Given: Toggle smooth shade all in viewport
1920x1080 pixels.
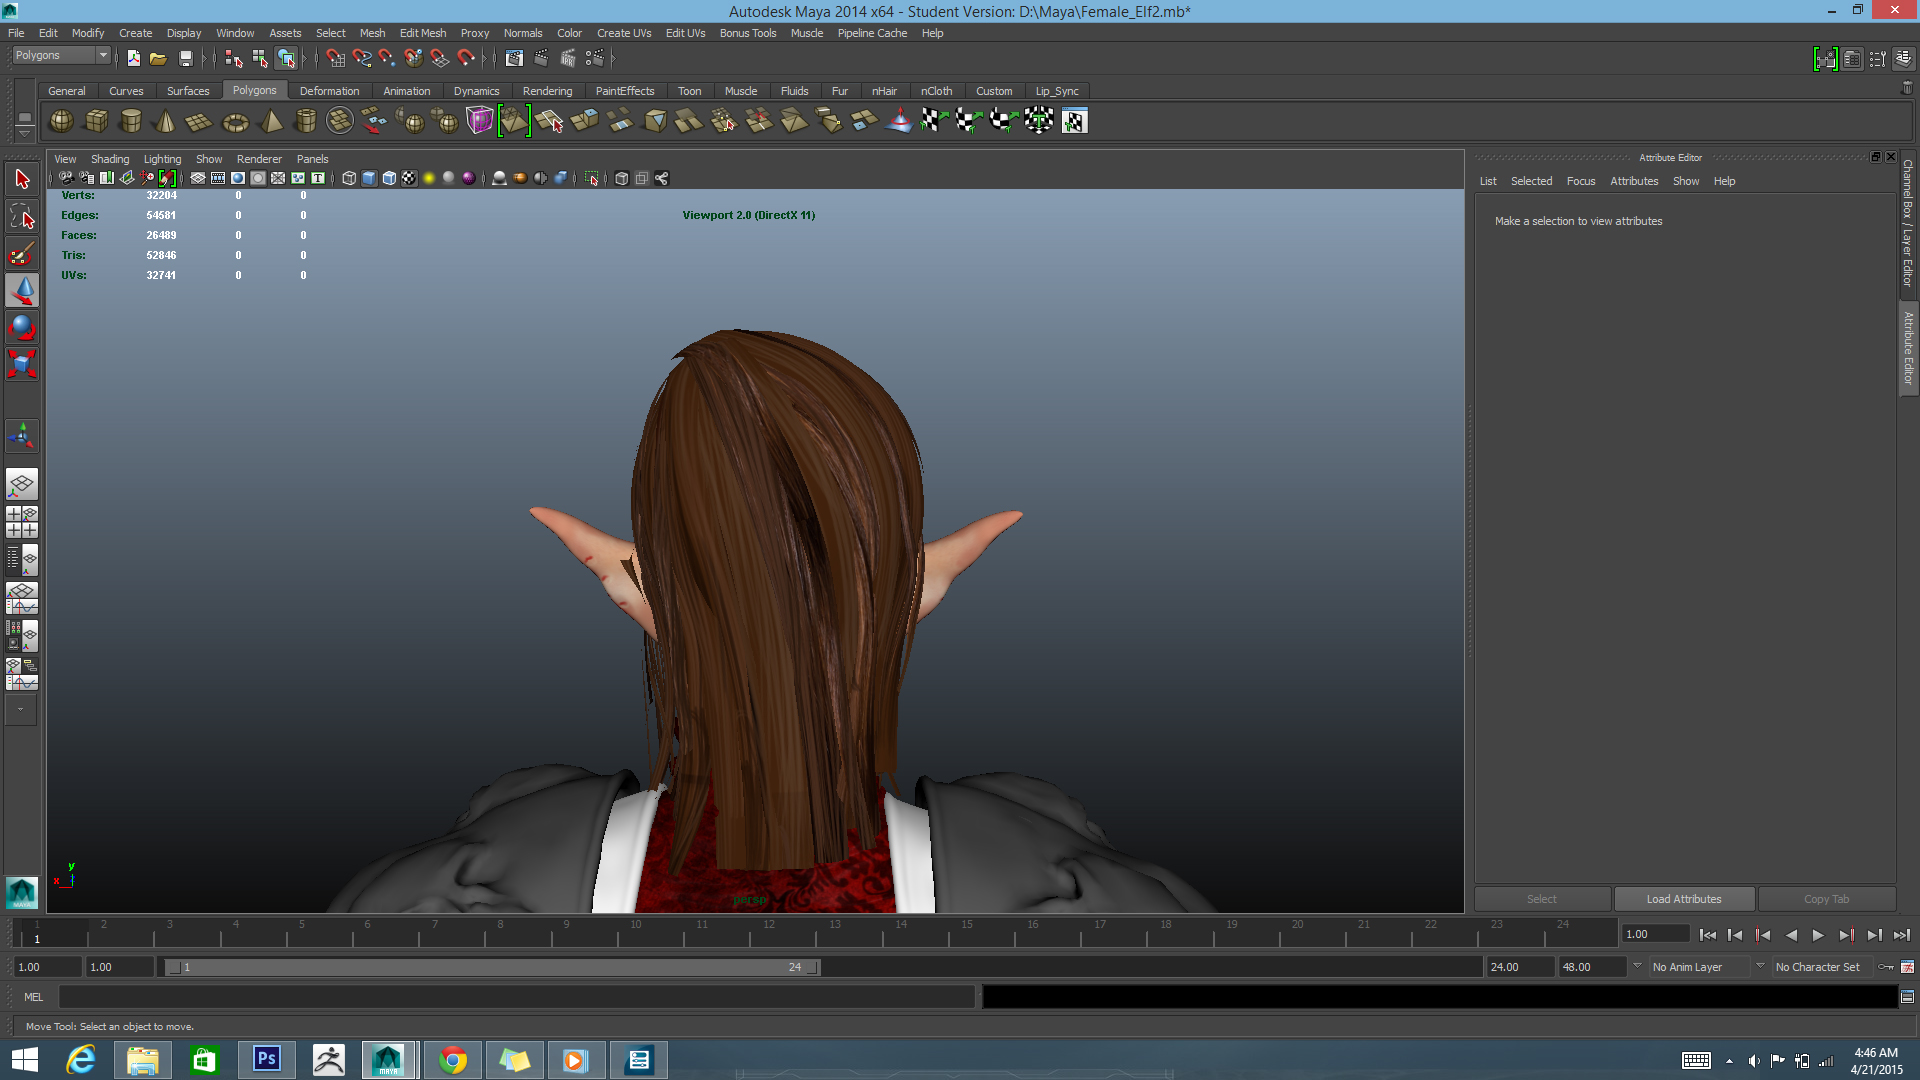Looking at the screenshot, I should click(x=369, y=178).
